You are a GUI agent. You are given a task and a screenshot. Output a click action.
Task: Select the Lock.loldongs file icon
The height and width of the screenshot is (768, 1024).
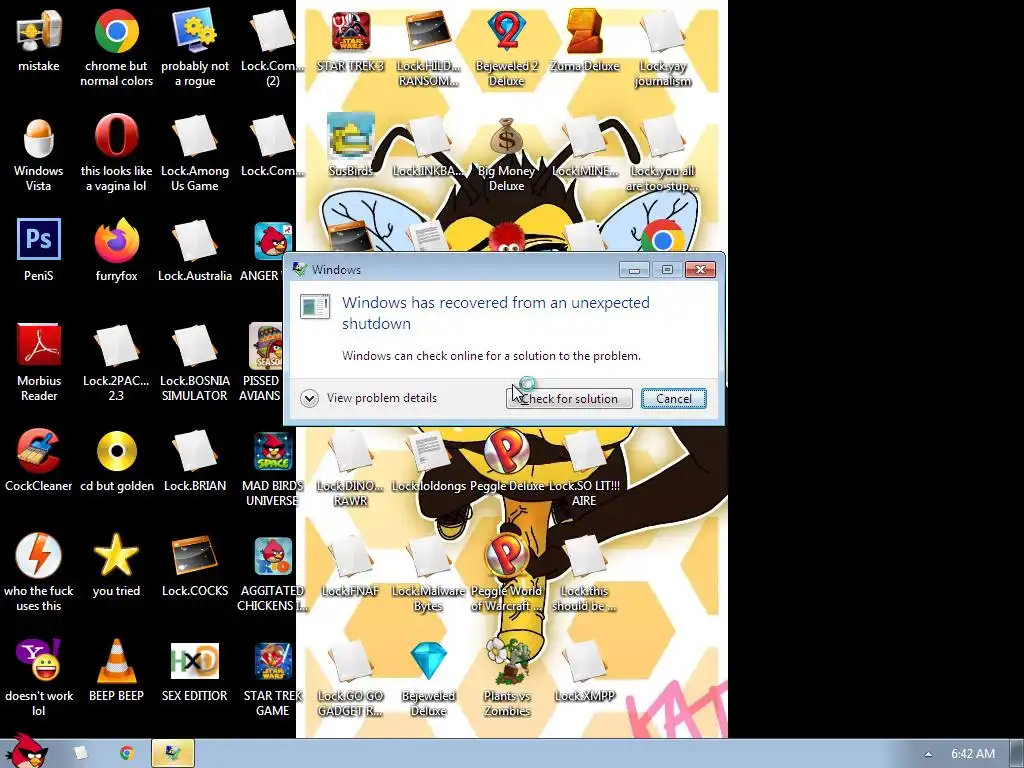coord(428,451)
